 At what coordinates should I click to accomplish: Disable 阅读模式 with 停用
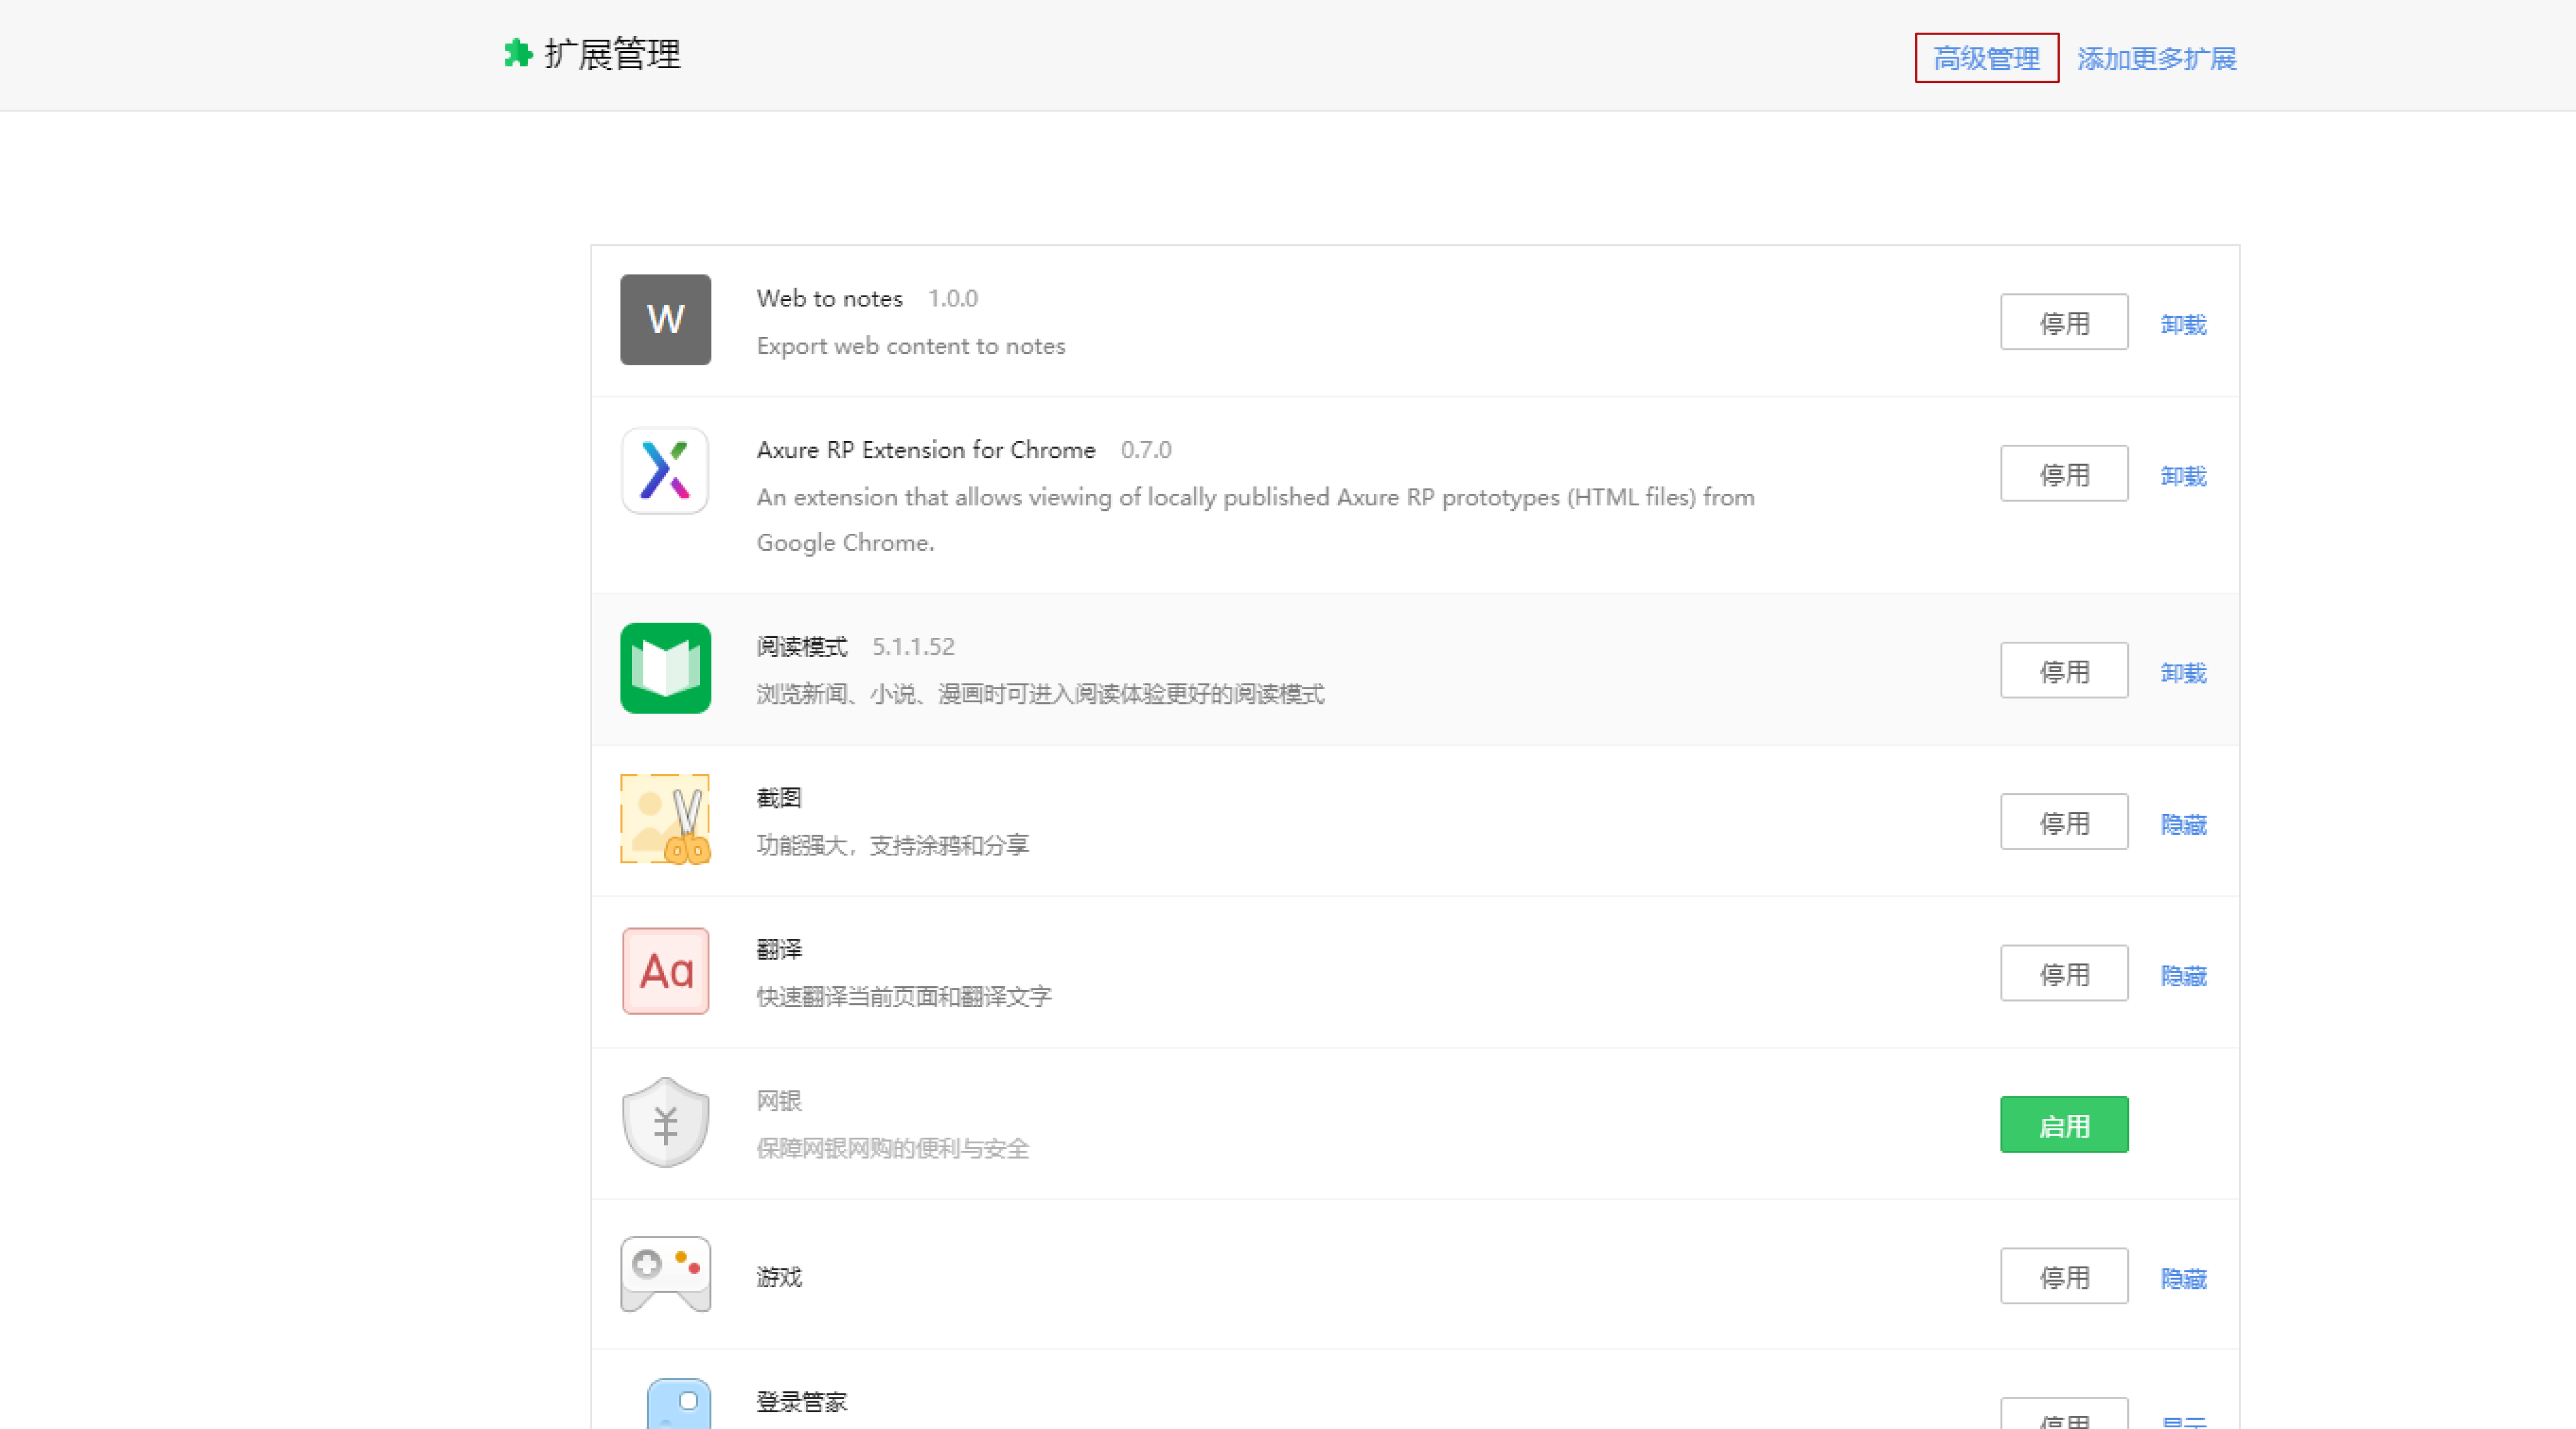[2064, 670]
